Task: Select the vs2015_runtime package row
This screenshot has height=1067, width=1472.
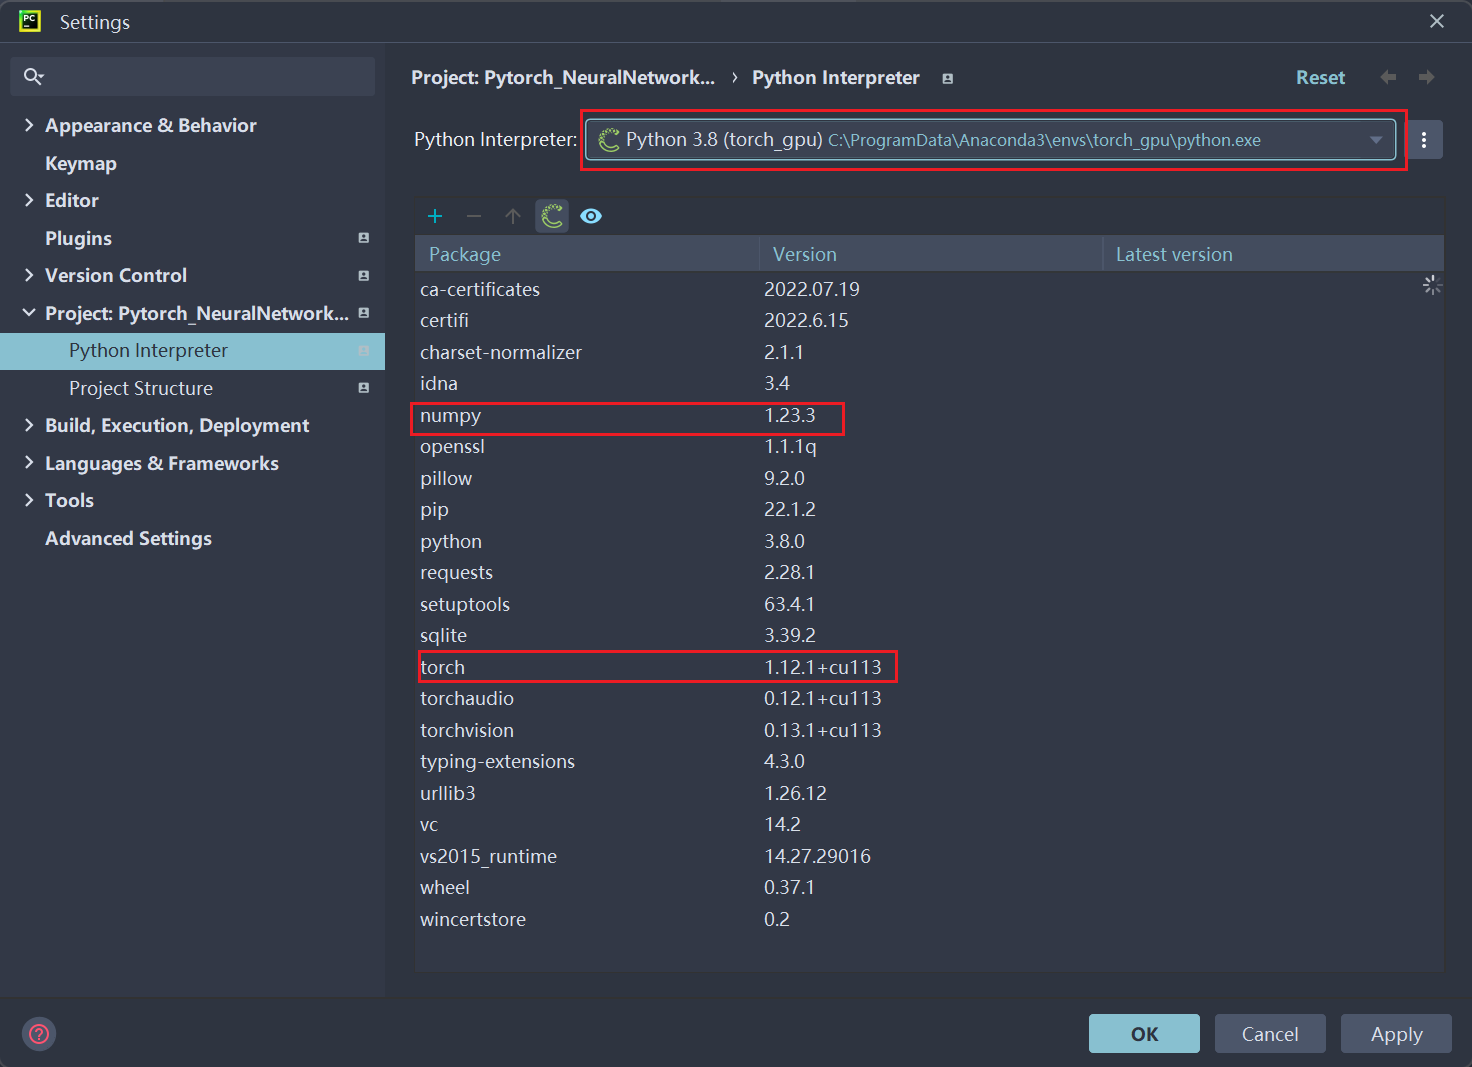Action: 929,856
